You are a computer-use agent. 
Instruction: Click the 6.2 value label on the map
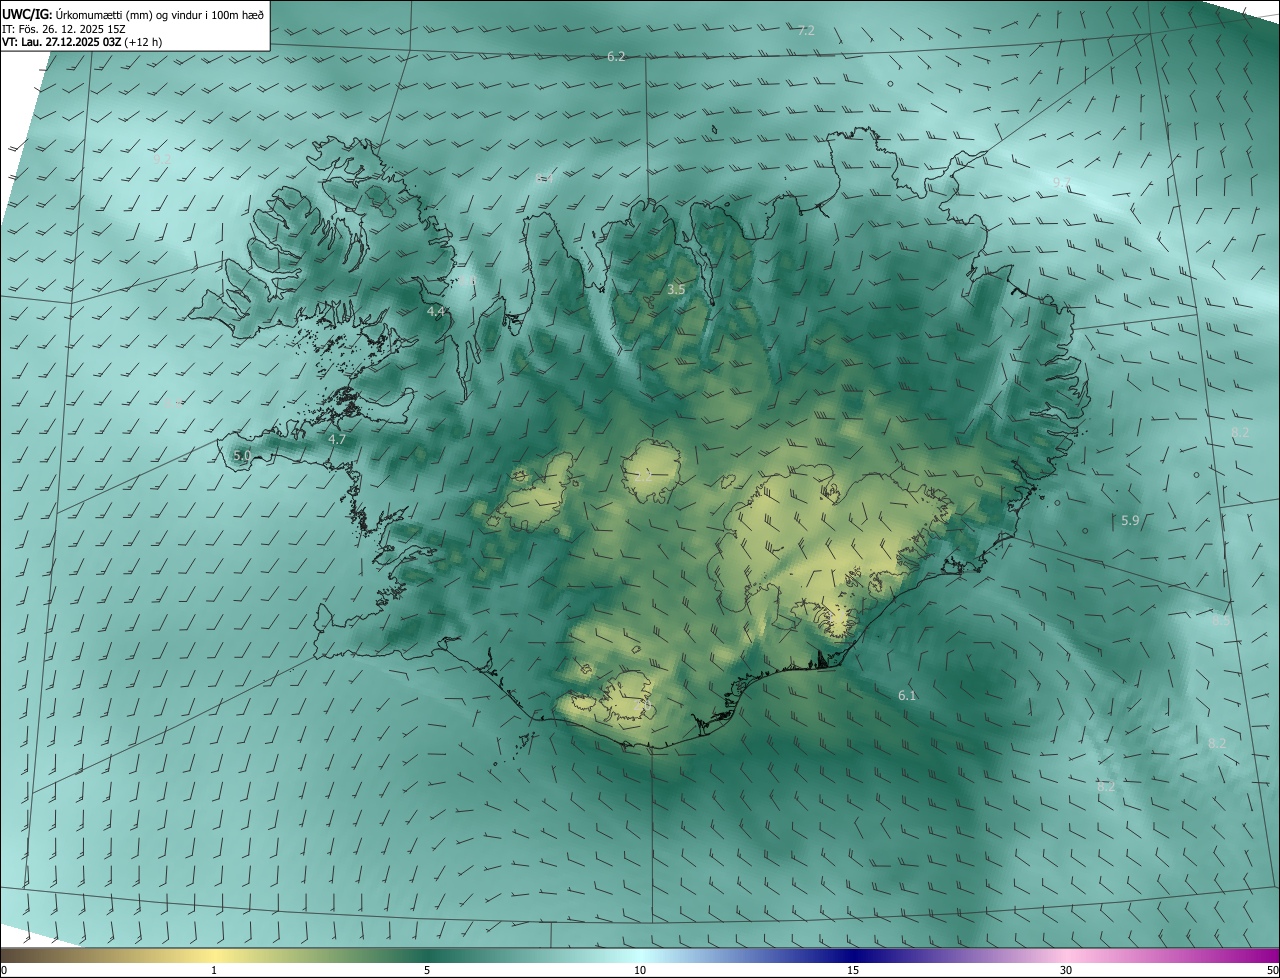click(616, 57)
